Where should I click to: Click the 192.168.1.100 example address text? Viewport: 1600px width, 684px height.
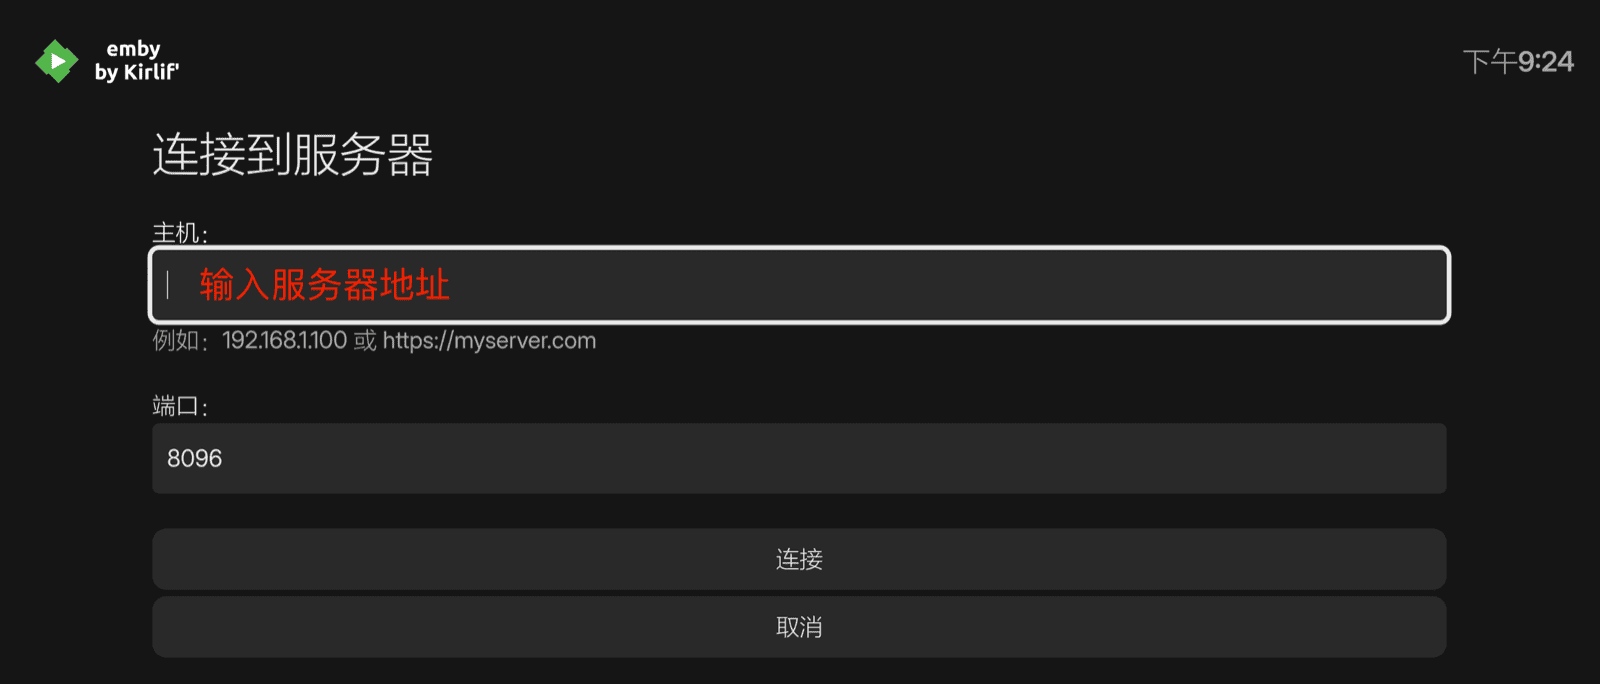click(x=284, y=341)
